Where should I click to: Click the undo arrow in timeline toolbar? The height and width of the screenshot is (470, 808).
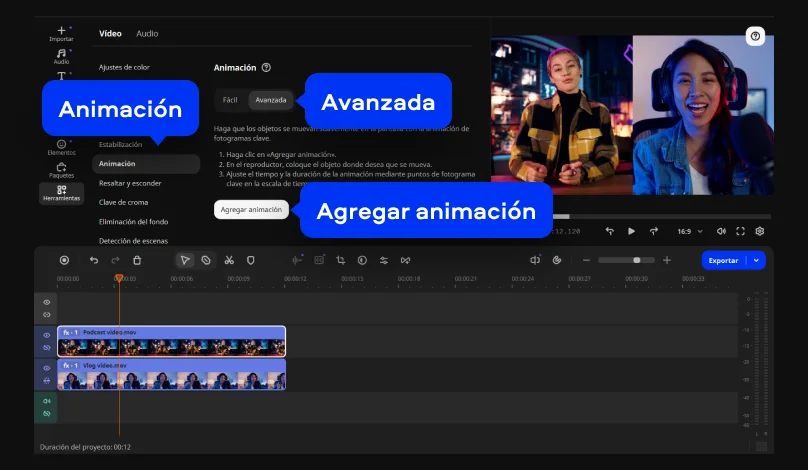click(x=94, y=260)
